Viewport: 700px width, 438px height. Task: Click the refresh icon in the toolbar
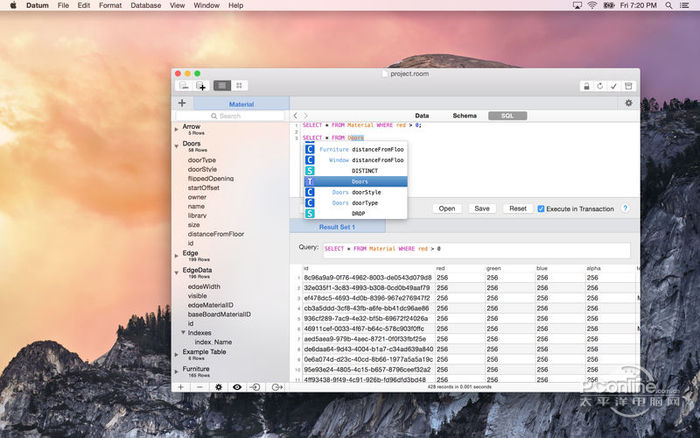[600, 86]
